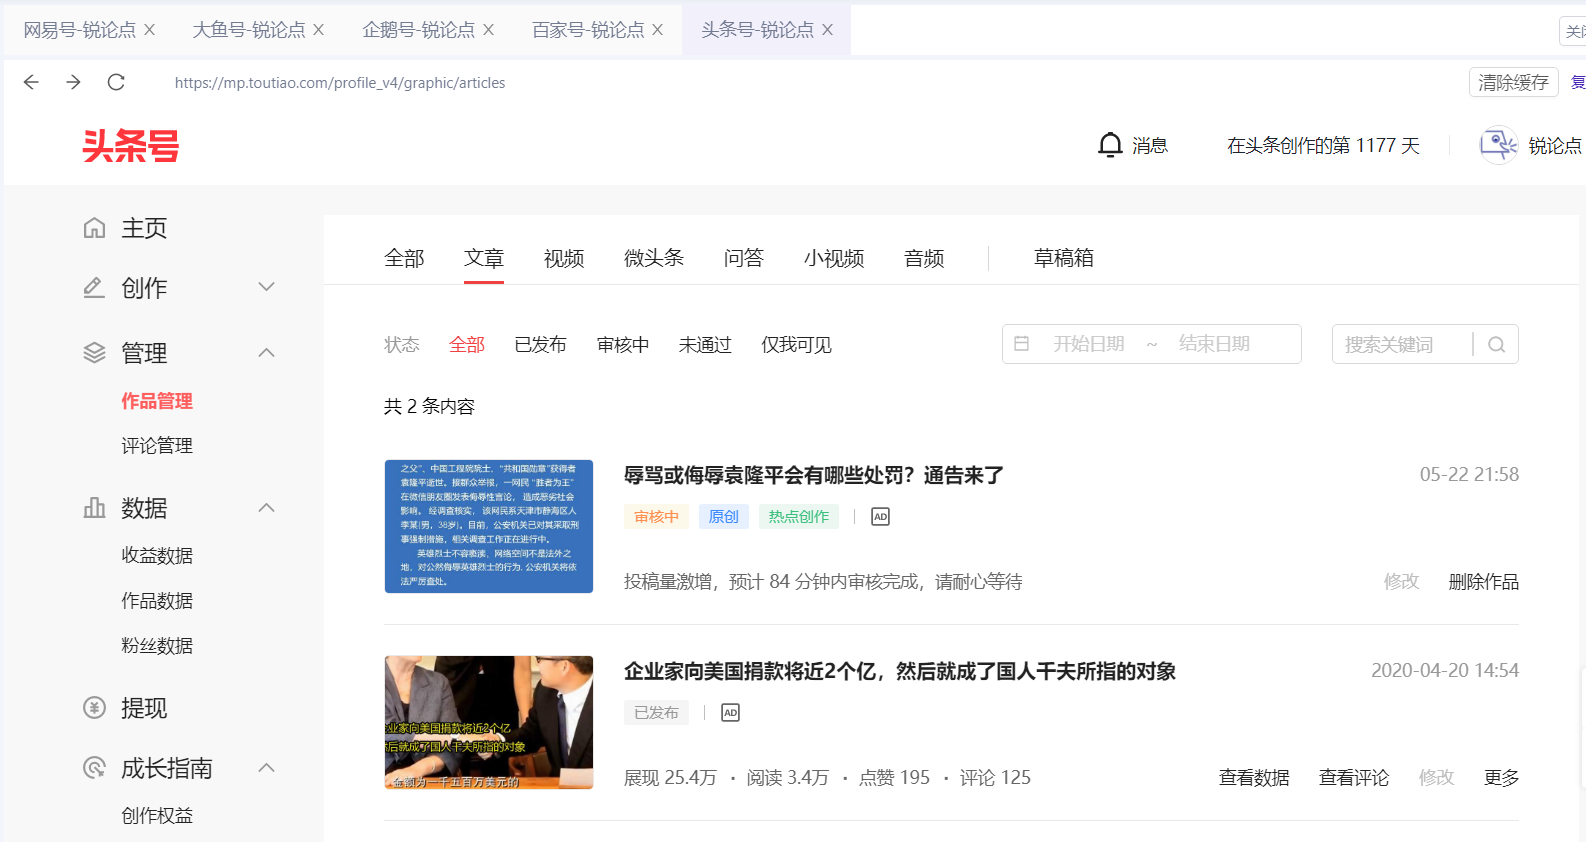The height and width of the screenshot is (842, 1586).
Task: Click the 清除缓存 button
Action: point(1513,82)
